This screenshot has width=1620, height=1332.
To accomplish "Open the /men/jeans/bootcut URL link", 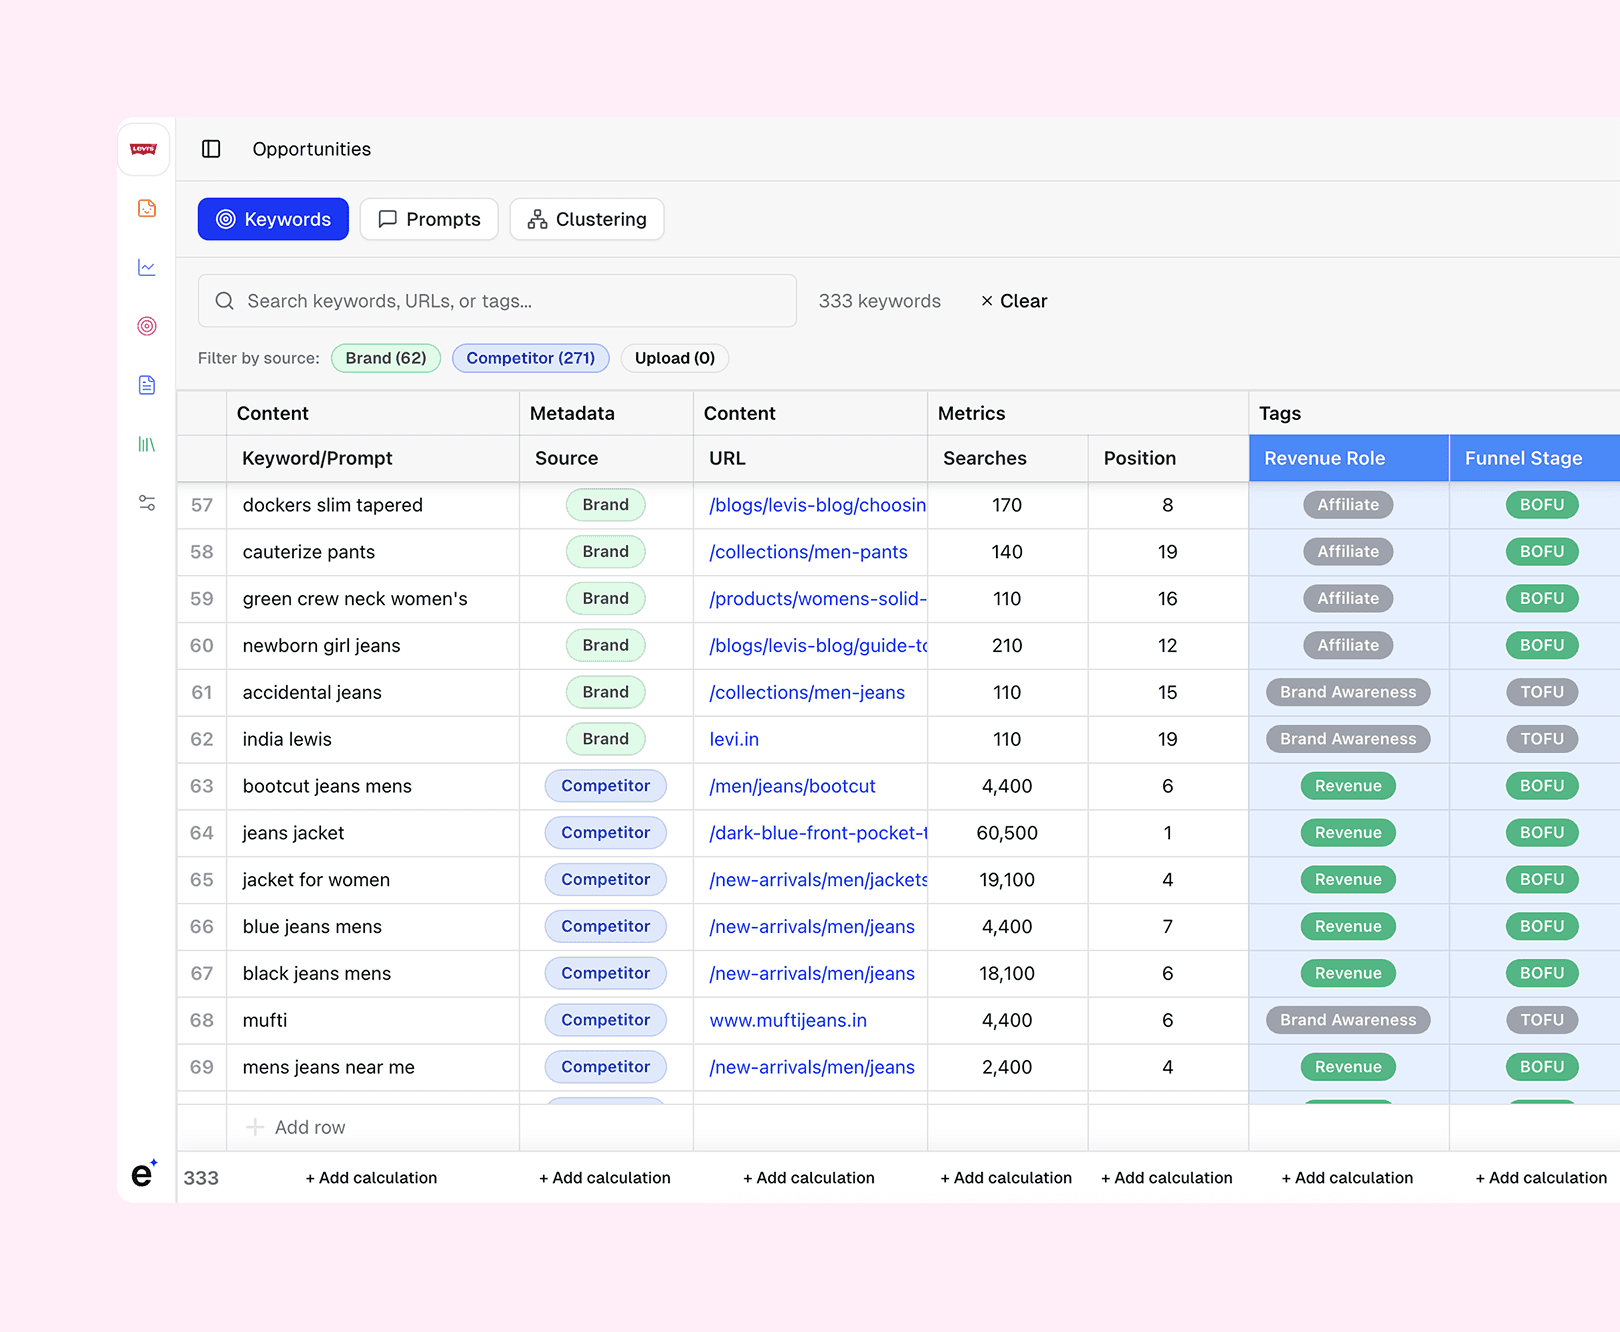I will pyautogui.click(x=792, y=786).
